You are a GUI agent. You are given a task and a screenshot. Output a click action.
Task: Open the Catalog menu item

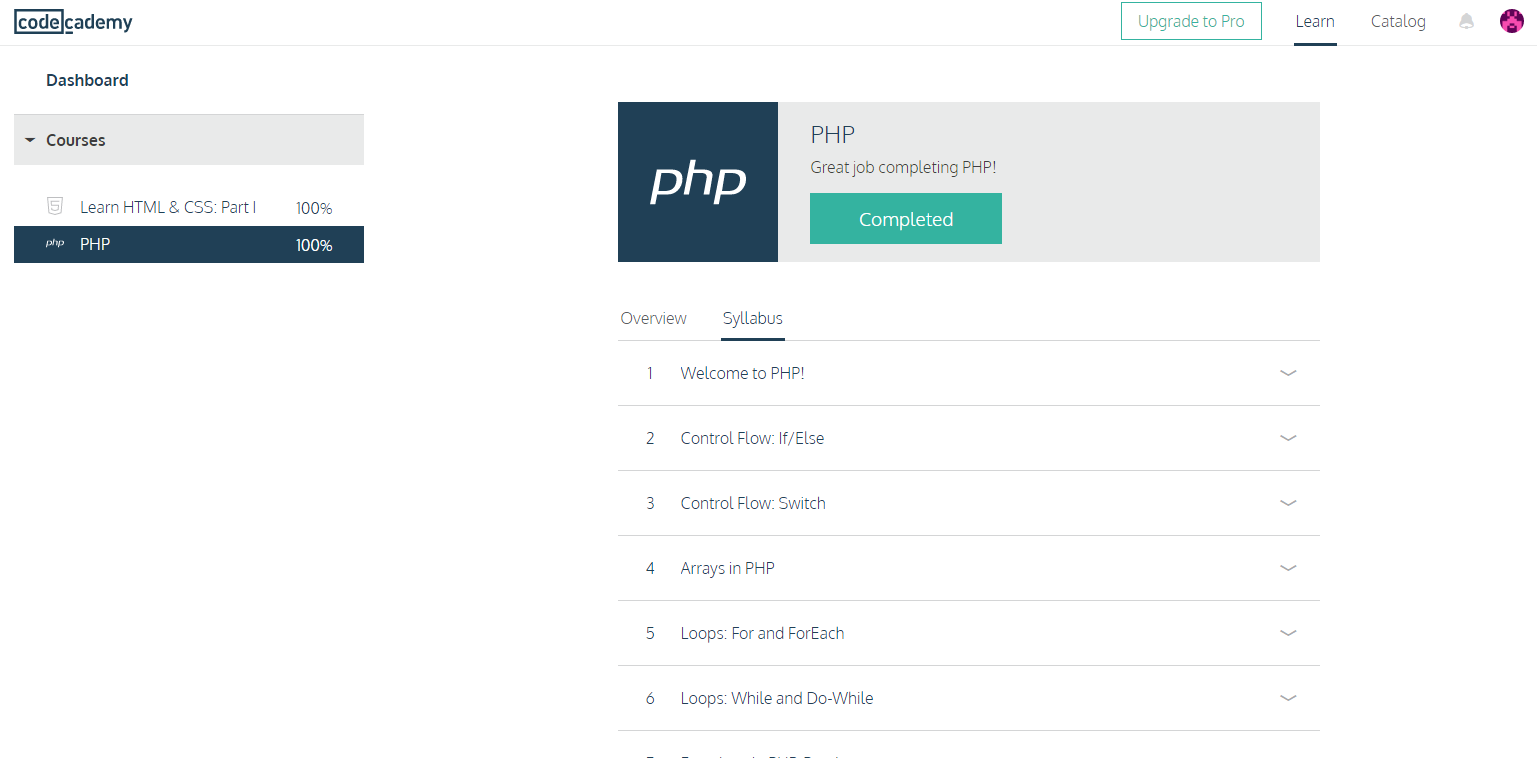click(1398, 21)
